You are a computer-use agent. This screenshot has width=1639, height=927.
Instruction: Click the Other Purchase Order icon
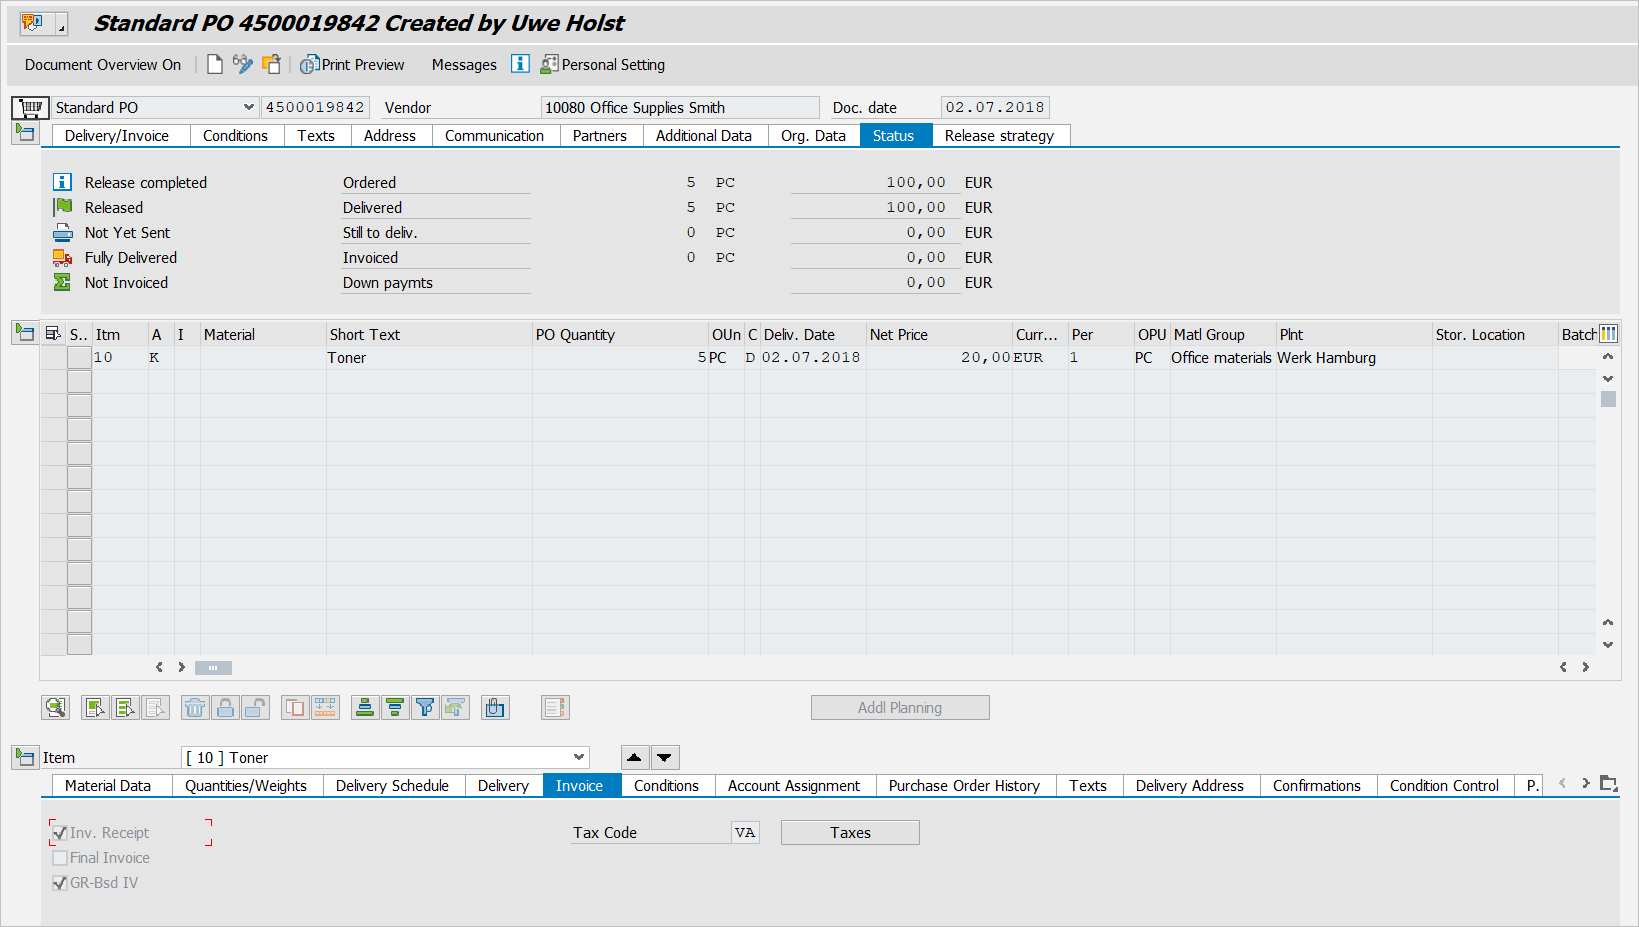pos(271,65)
